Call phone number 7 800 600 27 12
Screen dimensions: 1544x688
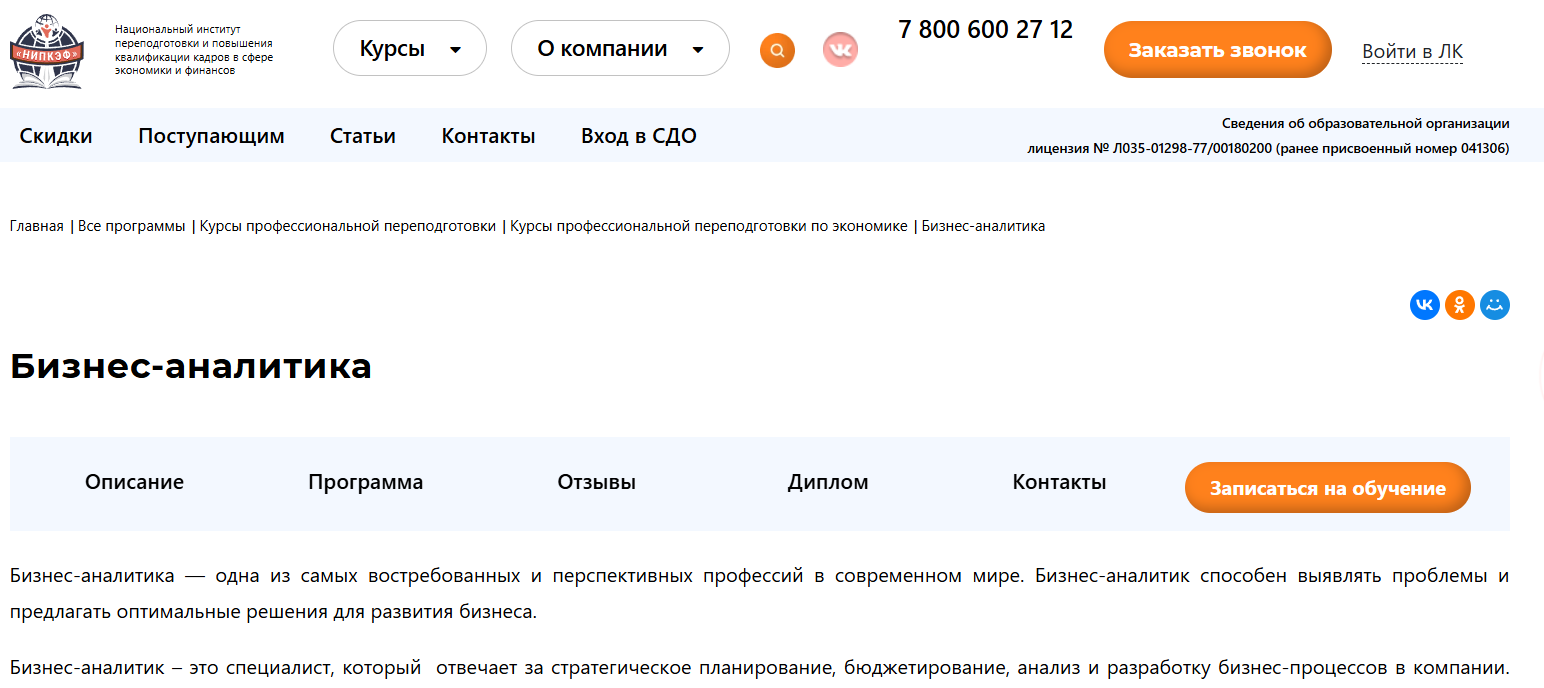985,30
